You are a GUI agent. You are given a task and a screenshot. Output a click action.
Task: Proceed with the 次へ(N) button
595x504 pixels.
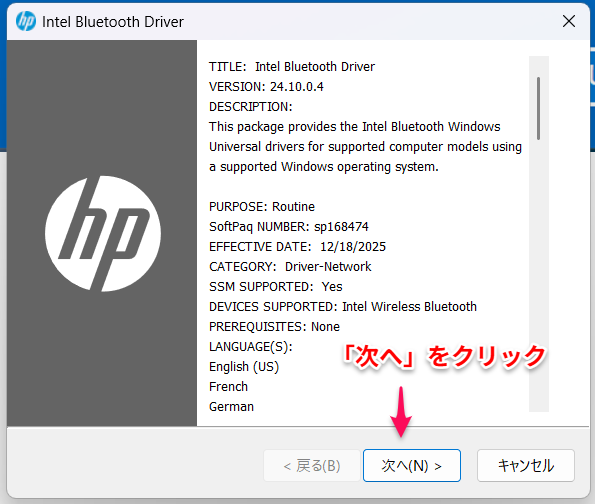[412, 465]
